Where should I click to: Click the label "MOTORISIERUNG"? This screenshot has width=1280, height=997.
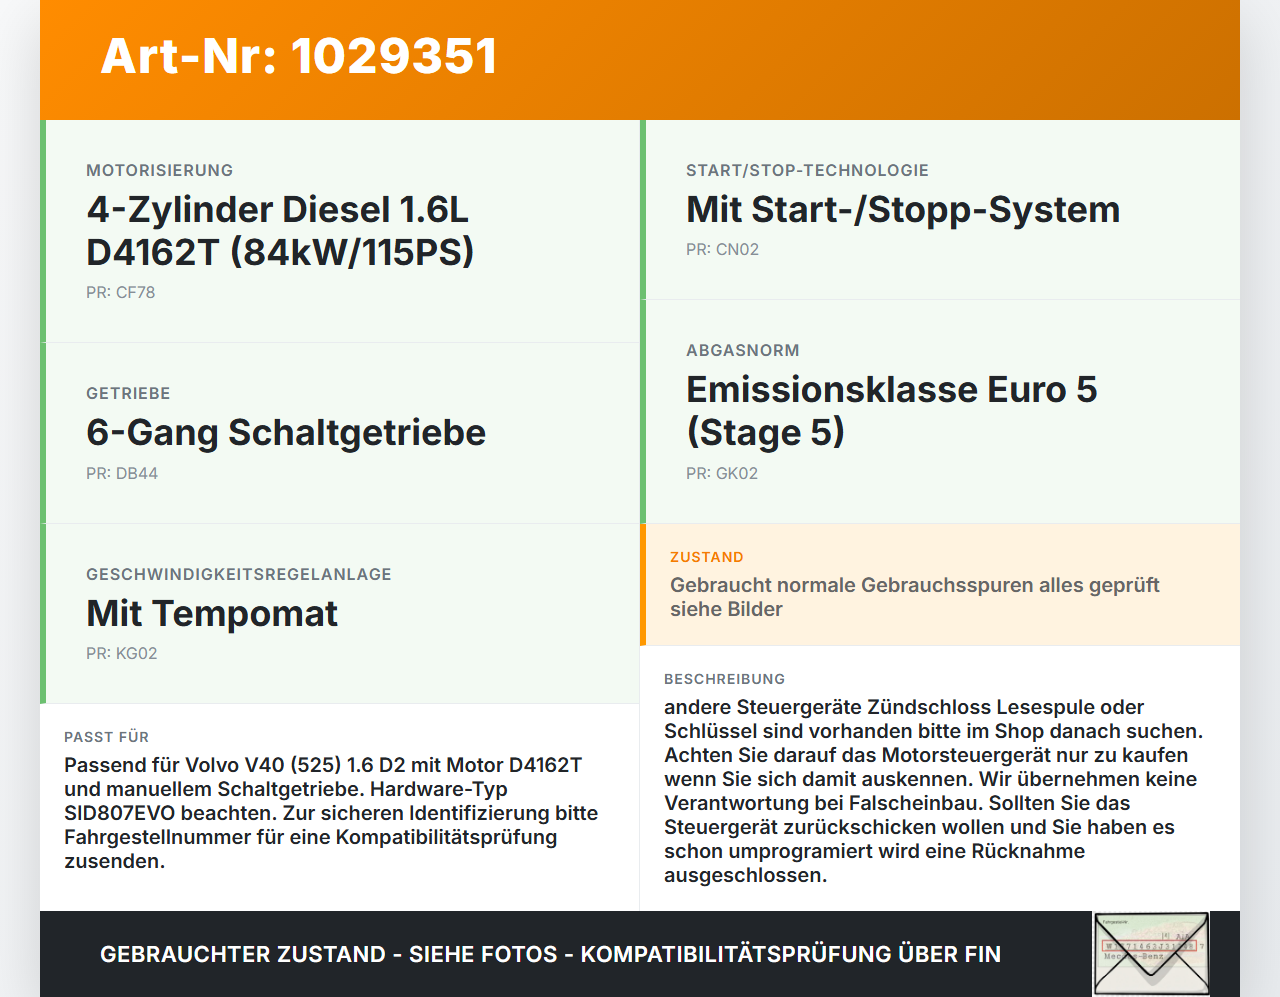click(x=160, y=170)
